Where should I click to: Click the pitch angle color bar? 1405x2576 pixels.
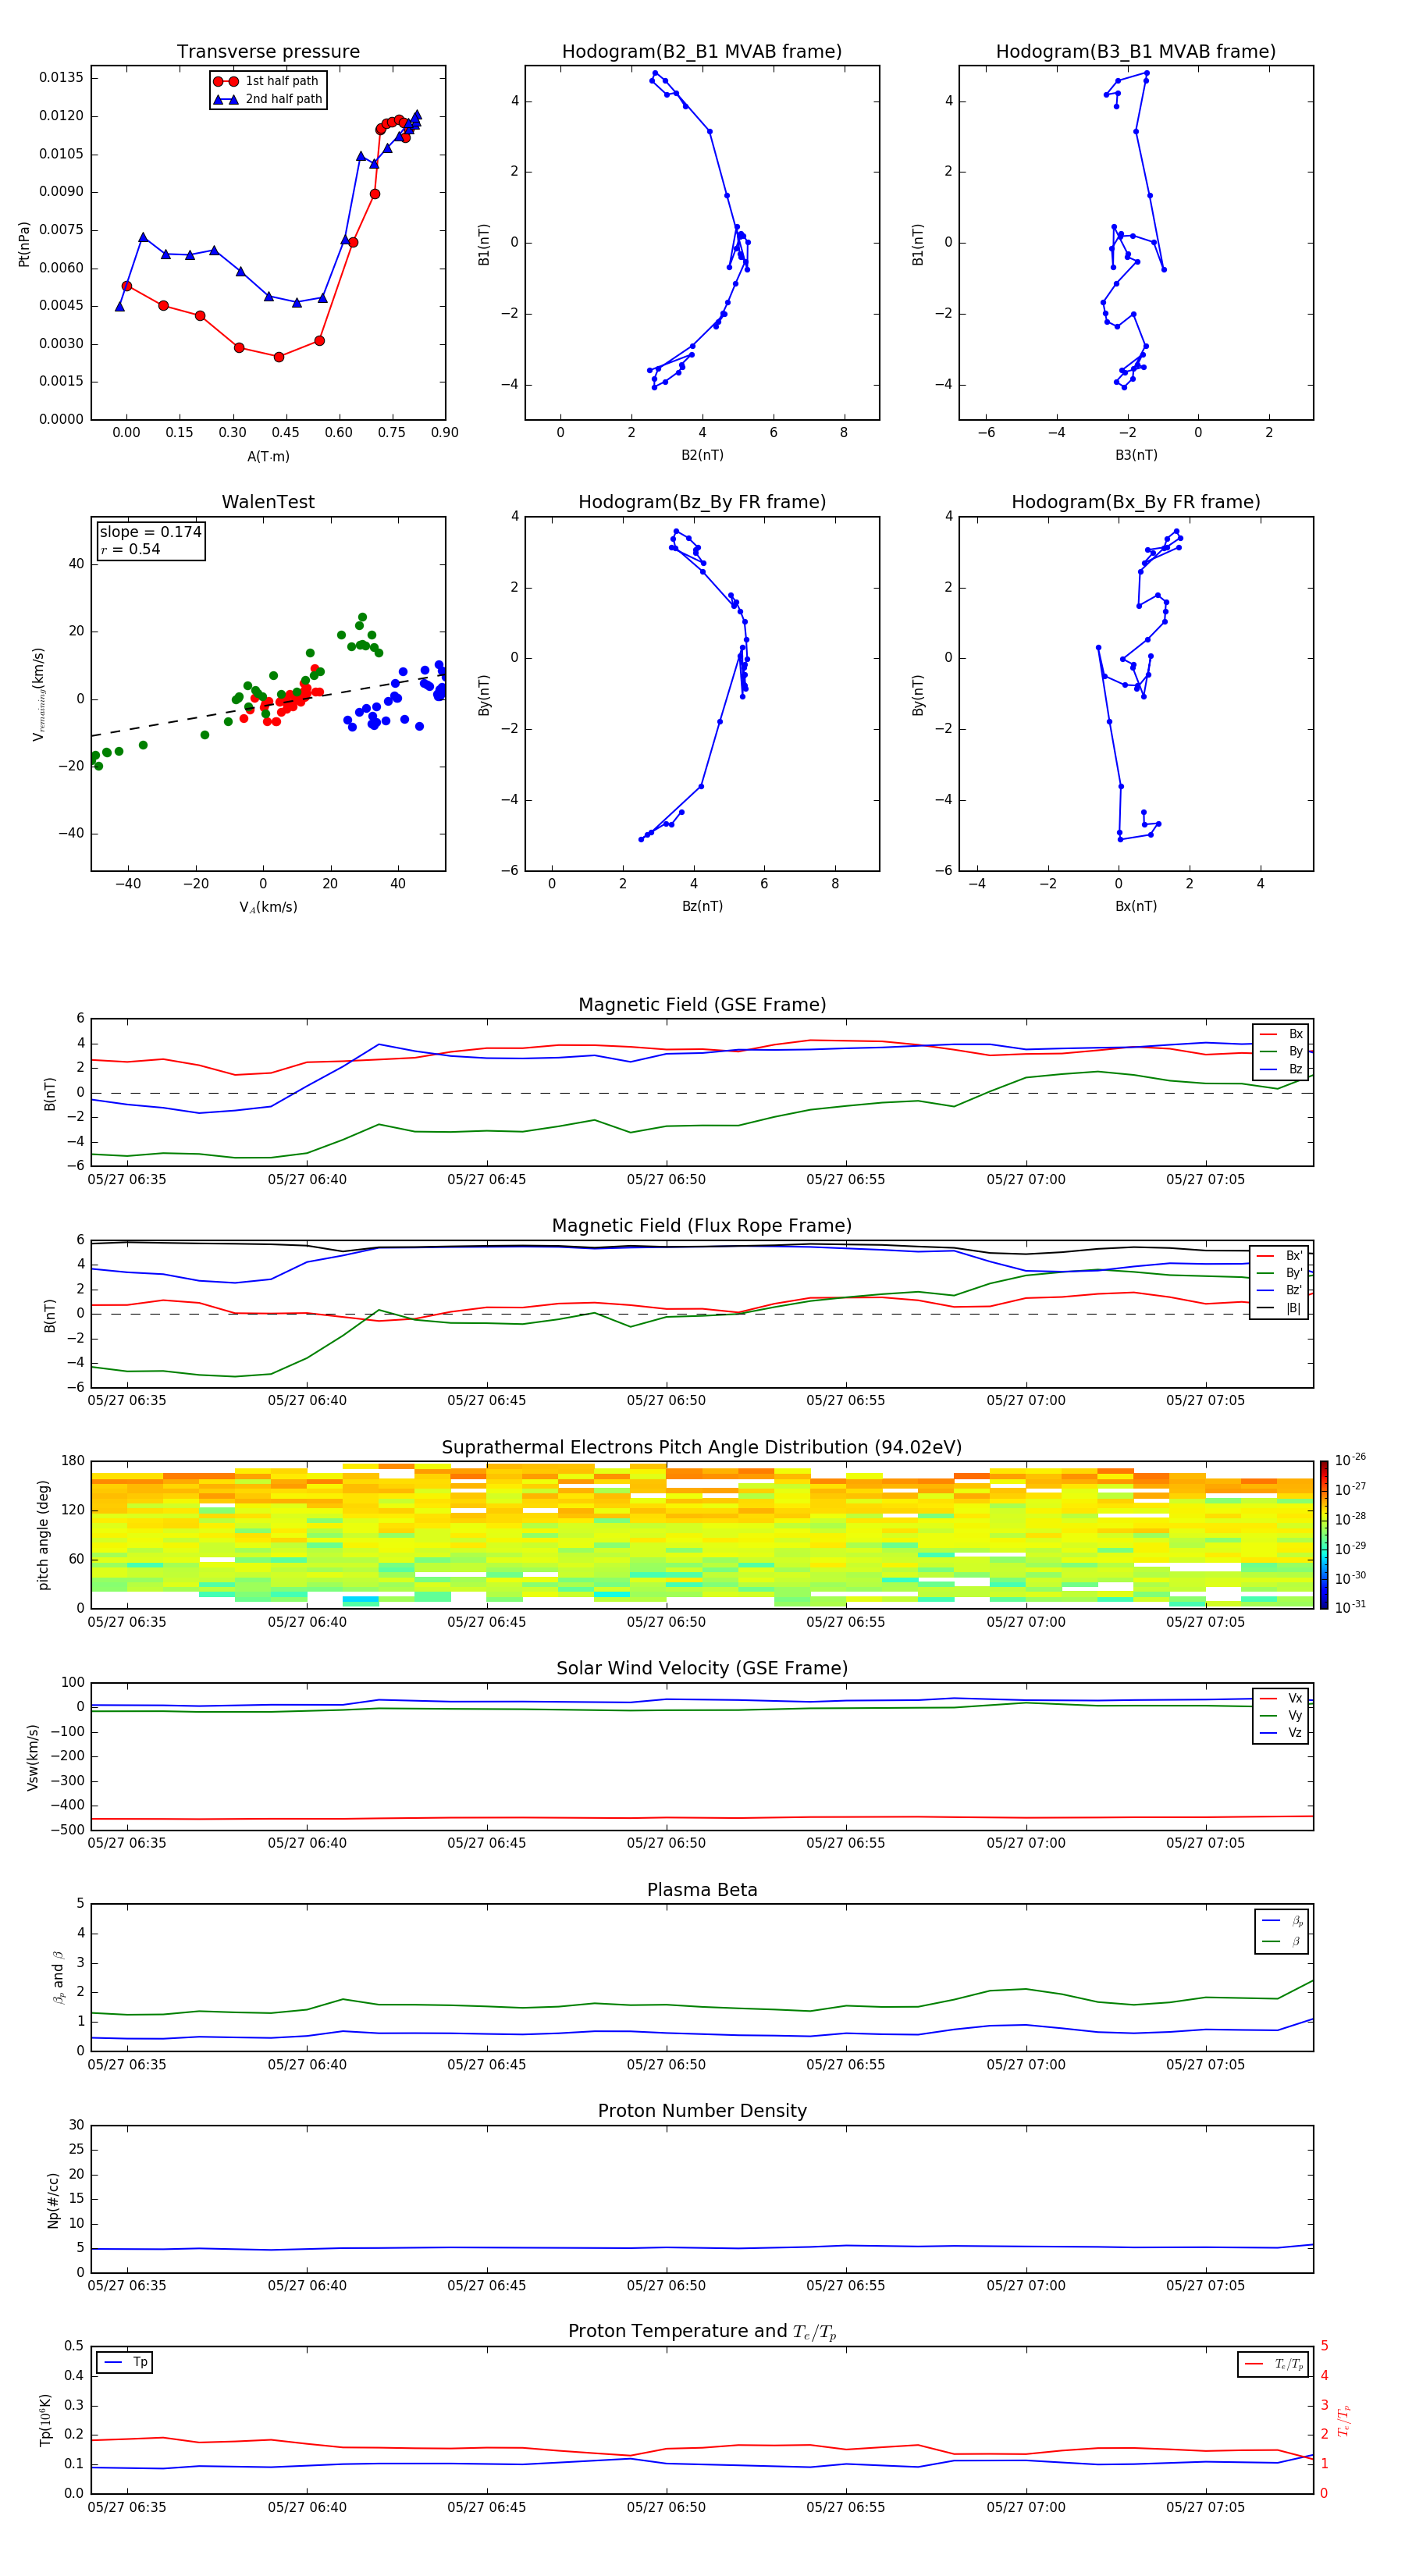1323,1535
